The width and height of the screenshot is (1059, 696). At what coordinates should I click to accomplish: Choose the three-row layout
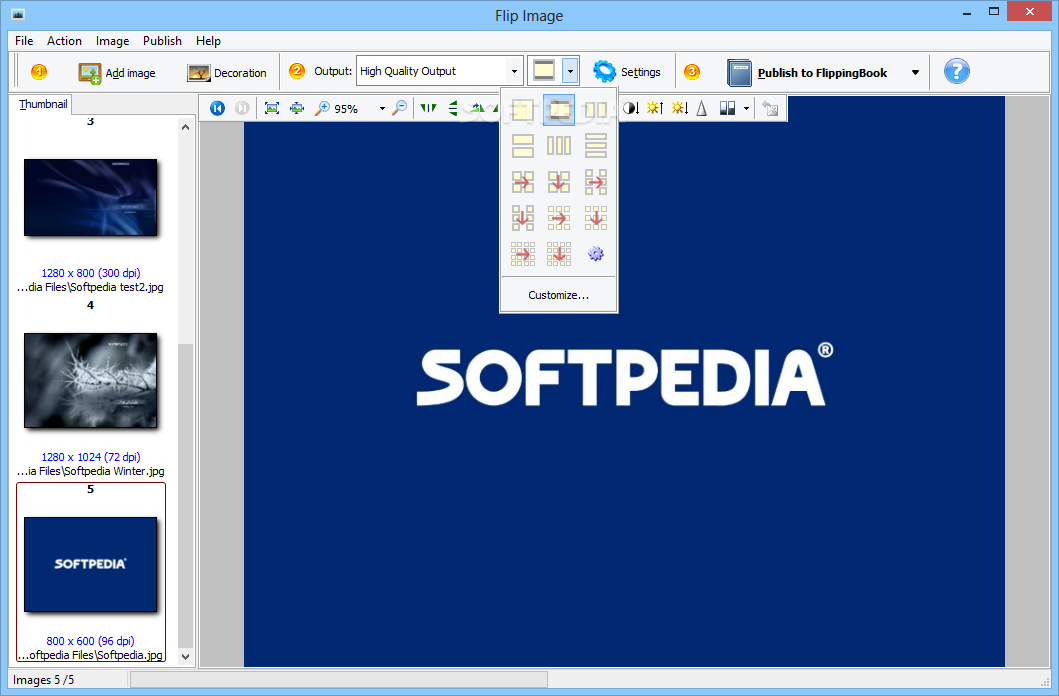595,146
